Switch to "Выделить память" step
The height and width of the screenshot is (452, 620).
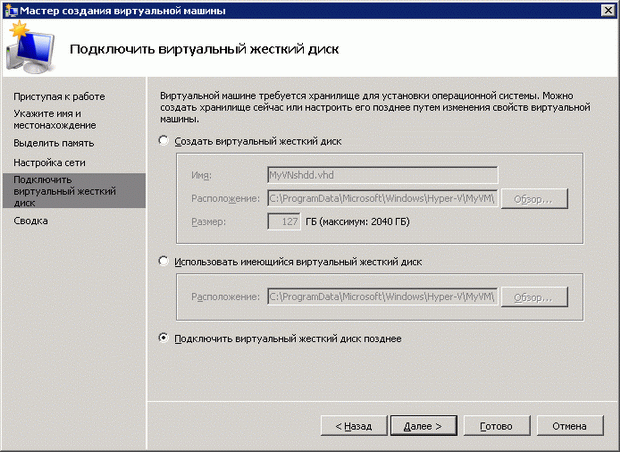point(53,144)
